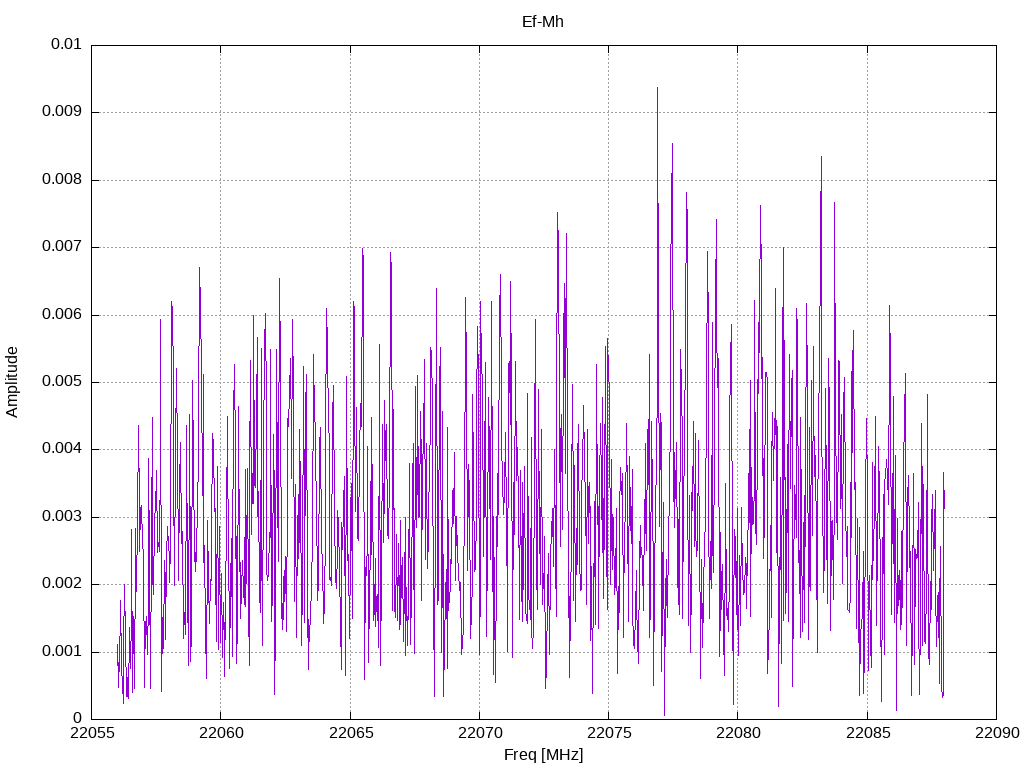This screenshot has height=768, width=1024.
Task: Click the 22060 x-axis tick label
Action: (221, 733)
